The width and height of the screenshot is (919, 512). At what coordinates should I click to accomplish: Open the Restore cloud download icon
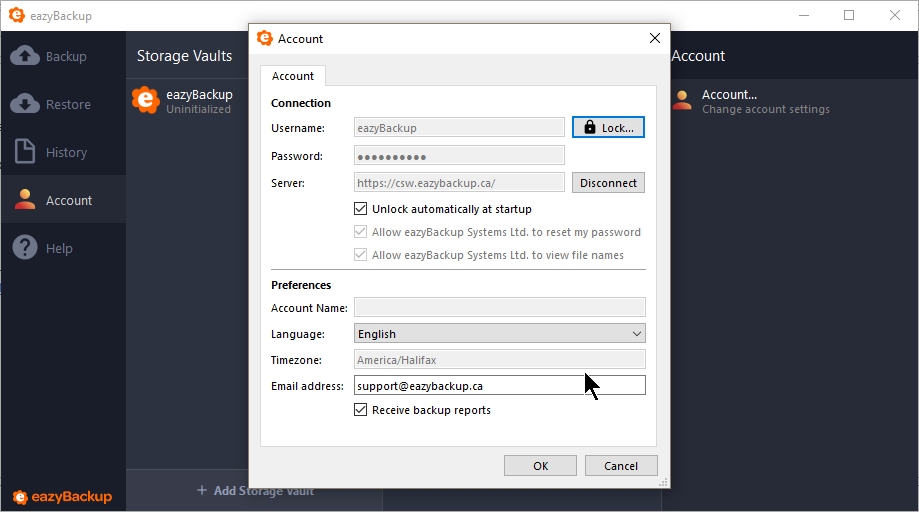pyautogui.click(x=25, y=104)
